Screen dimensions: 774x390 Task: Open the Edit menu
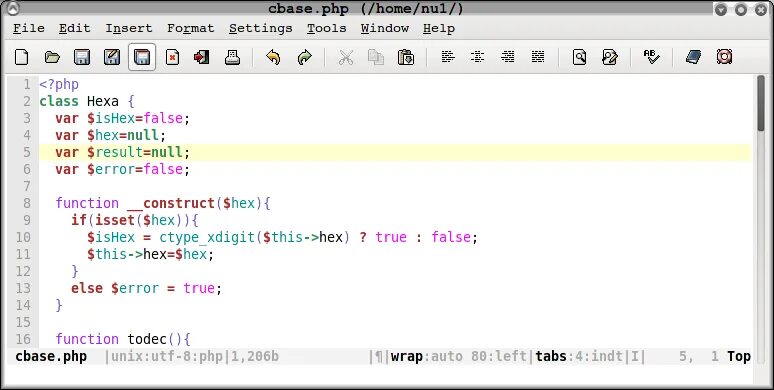point(75,29)
